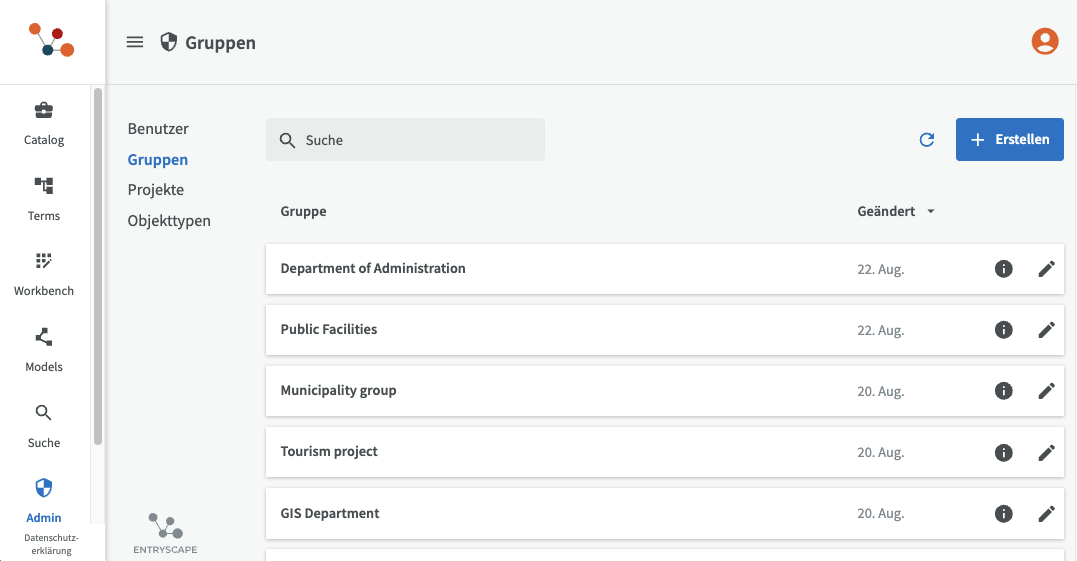Click the refresh list icon

(x=927, y=140)
